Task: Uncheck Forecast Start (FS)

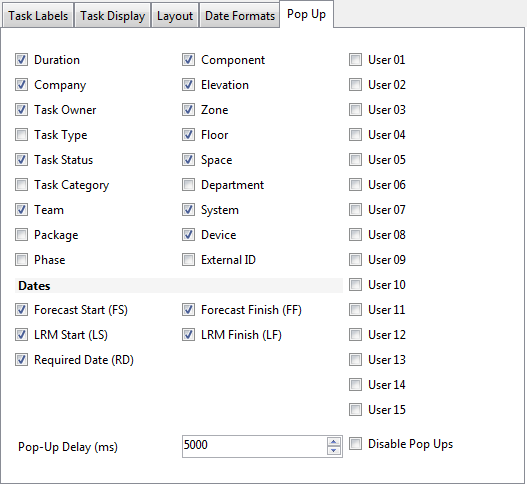Action: [22, 310]
